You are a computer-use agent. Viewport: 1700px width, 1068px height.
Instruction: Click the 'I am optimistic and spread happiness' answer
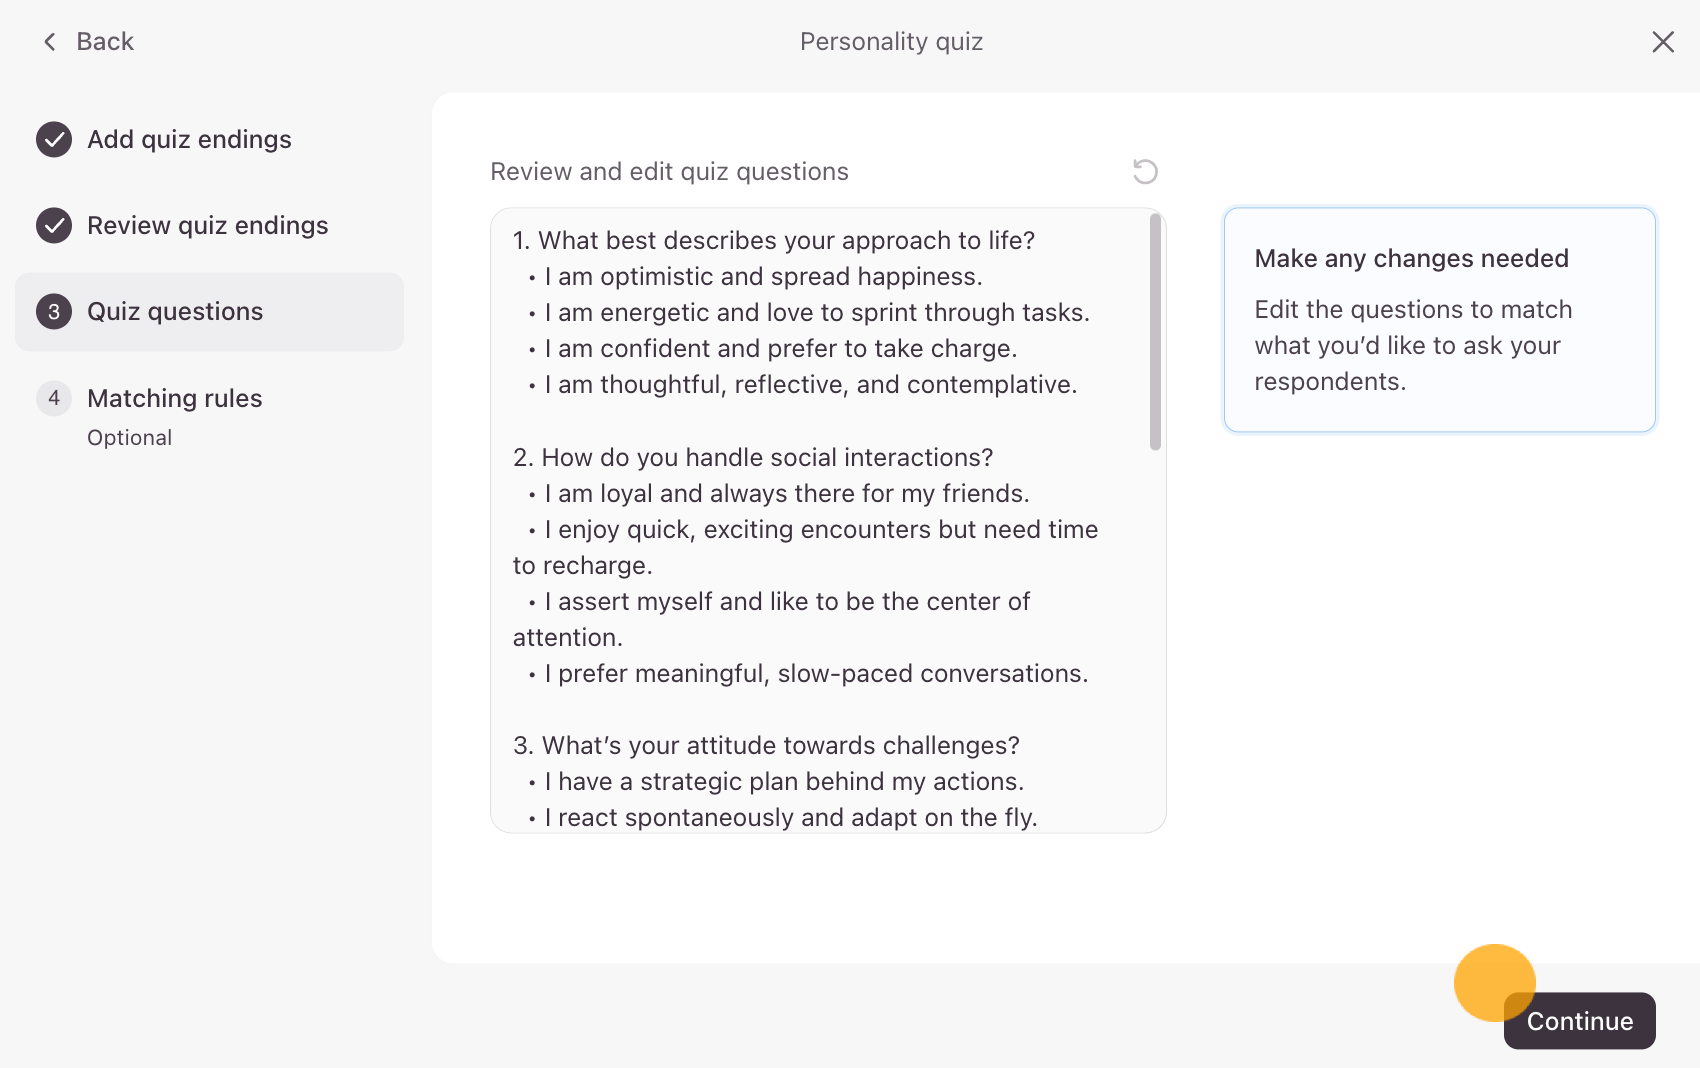pyautogui.click(x=763, y=277)
